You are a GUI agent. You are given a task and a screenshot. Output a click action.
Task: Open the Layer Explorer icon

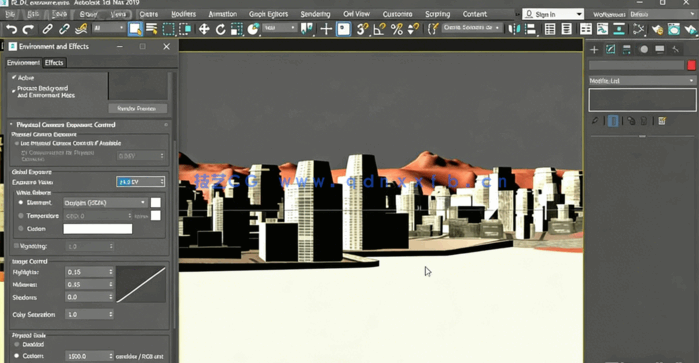(567, 29)
